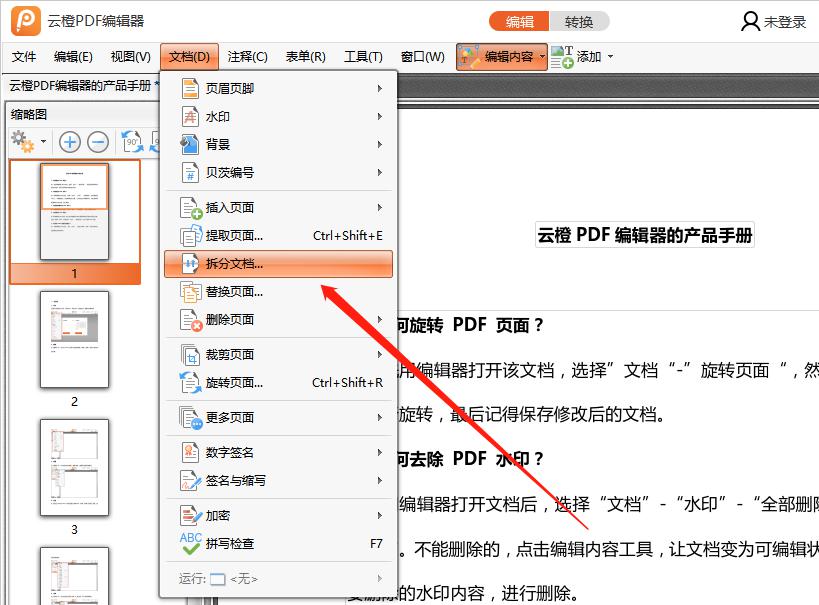Open the thumbnail gear options dropdown arrow
The image size is (819, 605).
click(43, 141)
